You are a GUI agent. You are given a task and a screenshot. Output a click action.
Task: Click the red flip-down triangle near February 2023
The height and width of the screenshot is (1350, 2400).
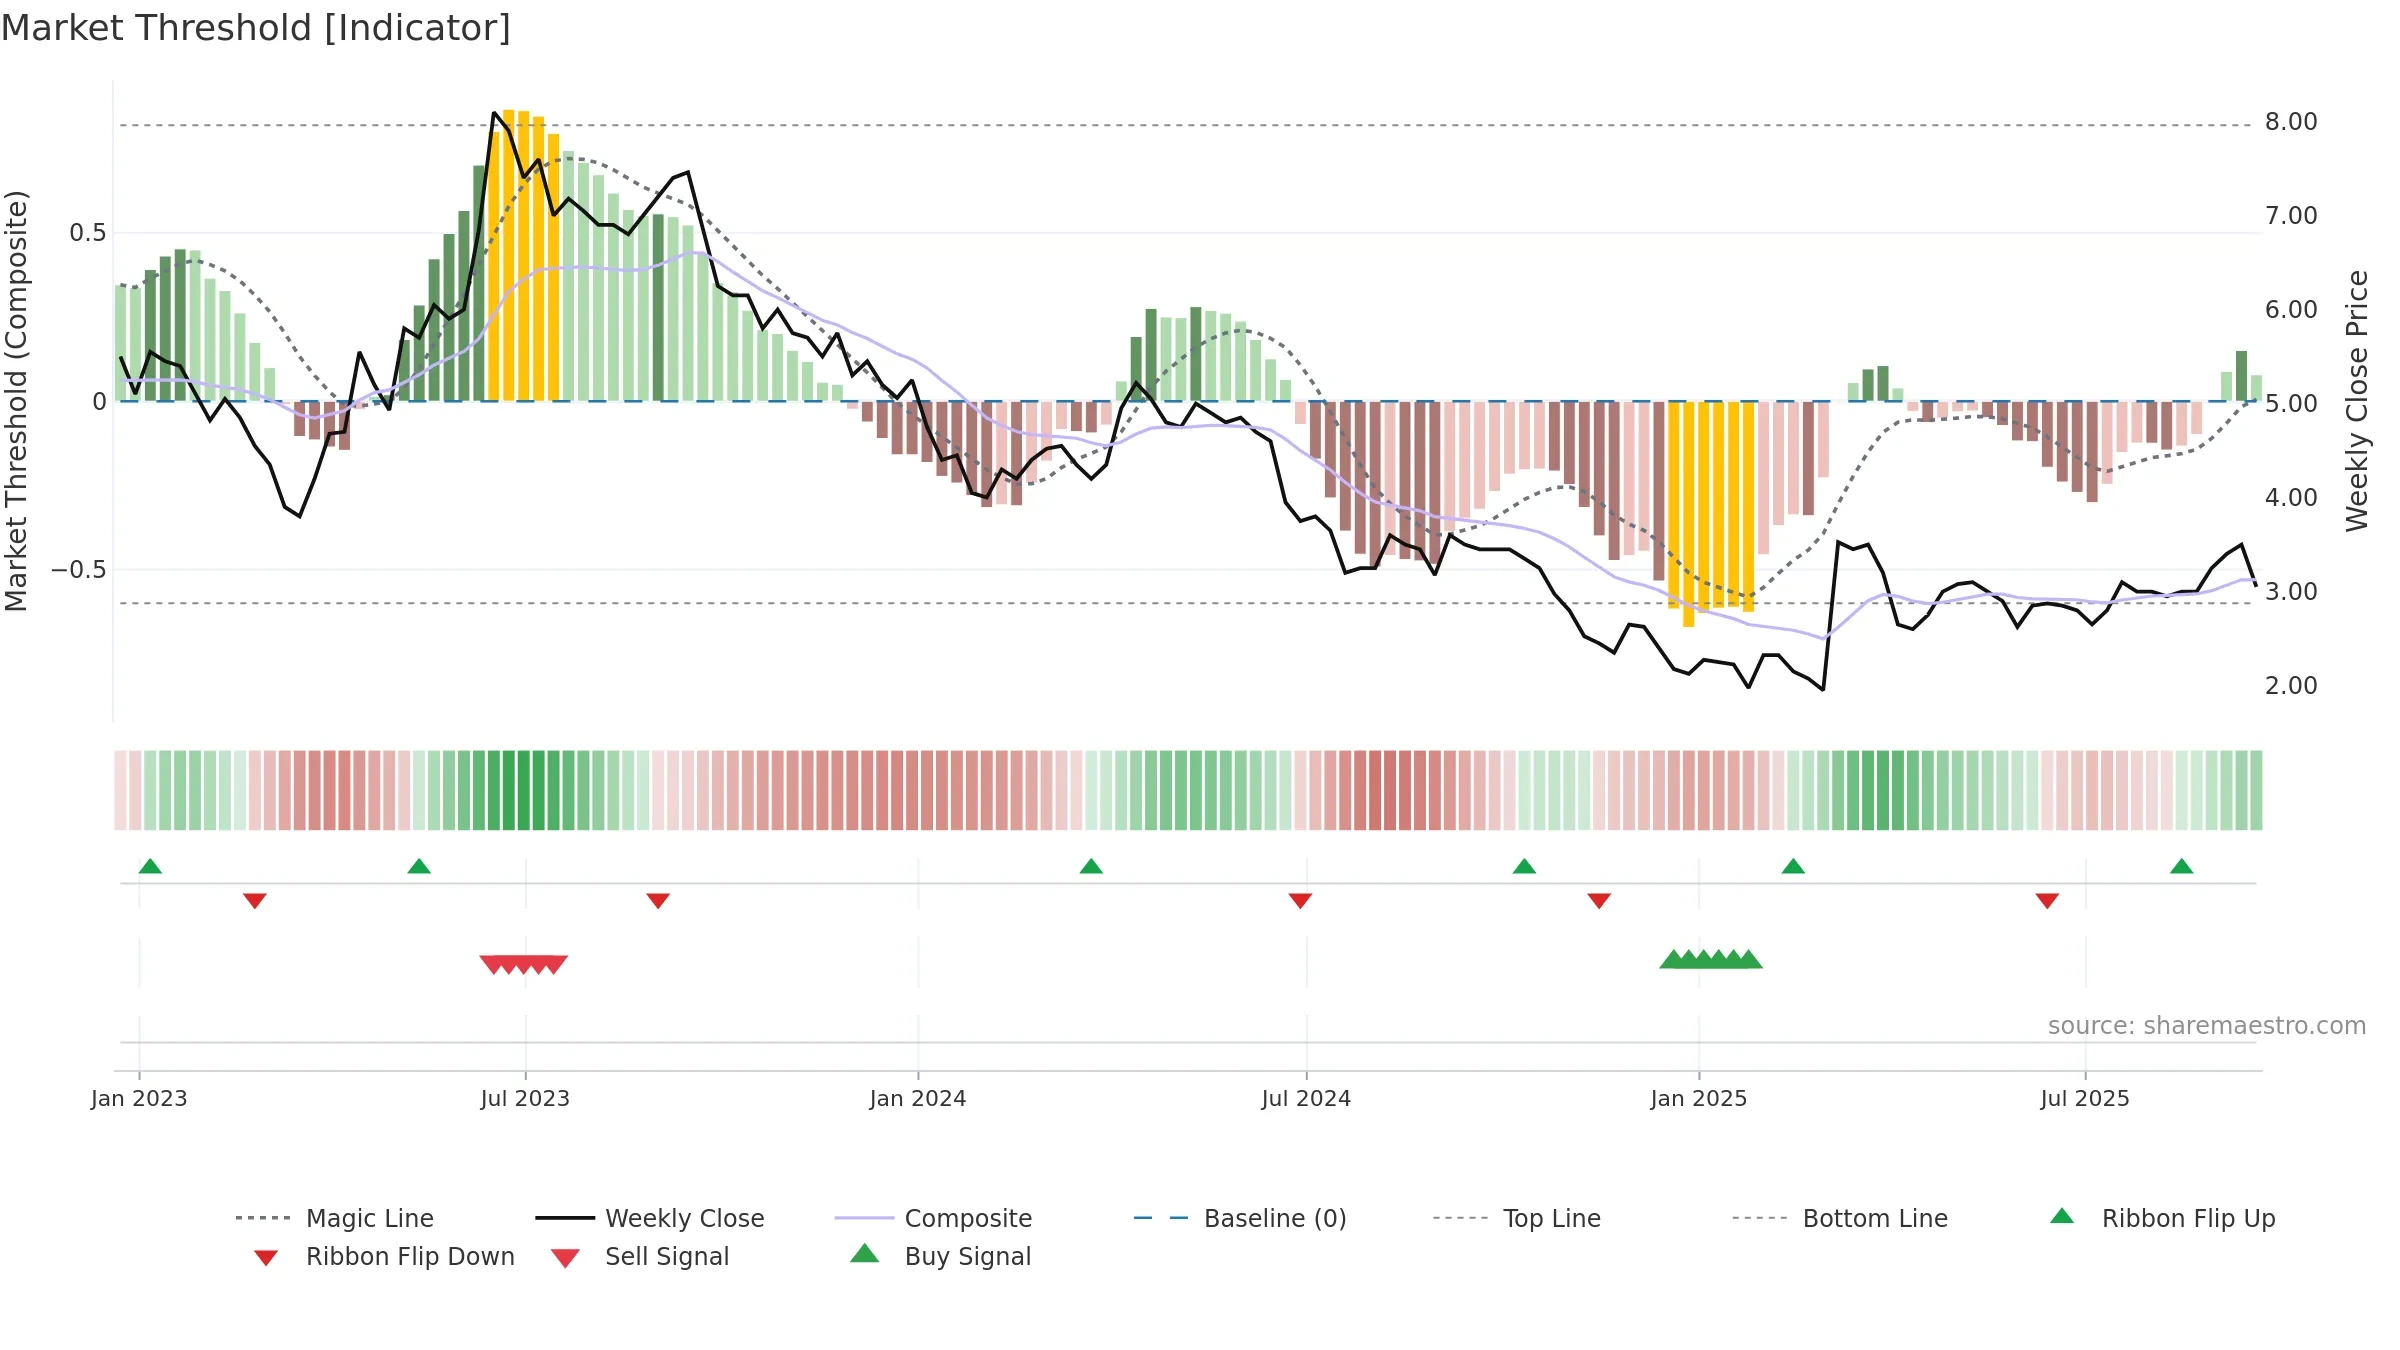point(255,901)
